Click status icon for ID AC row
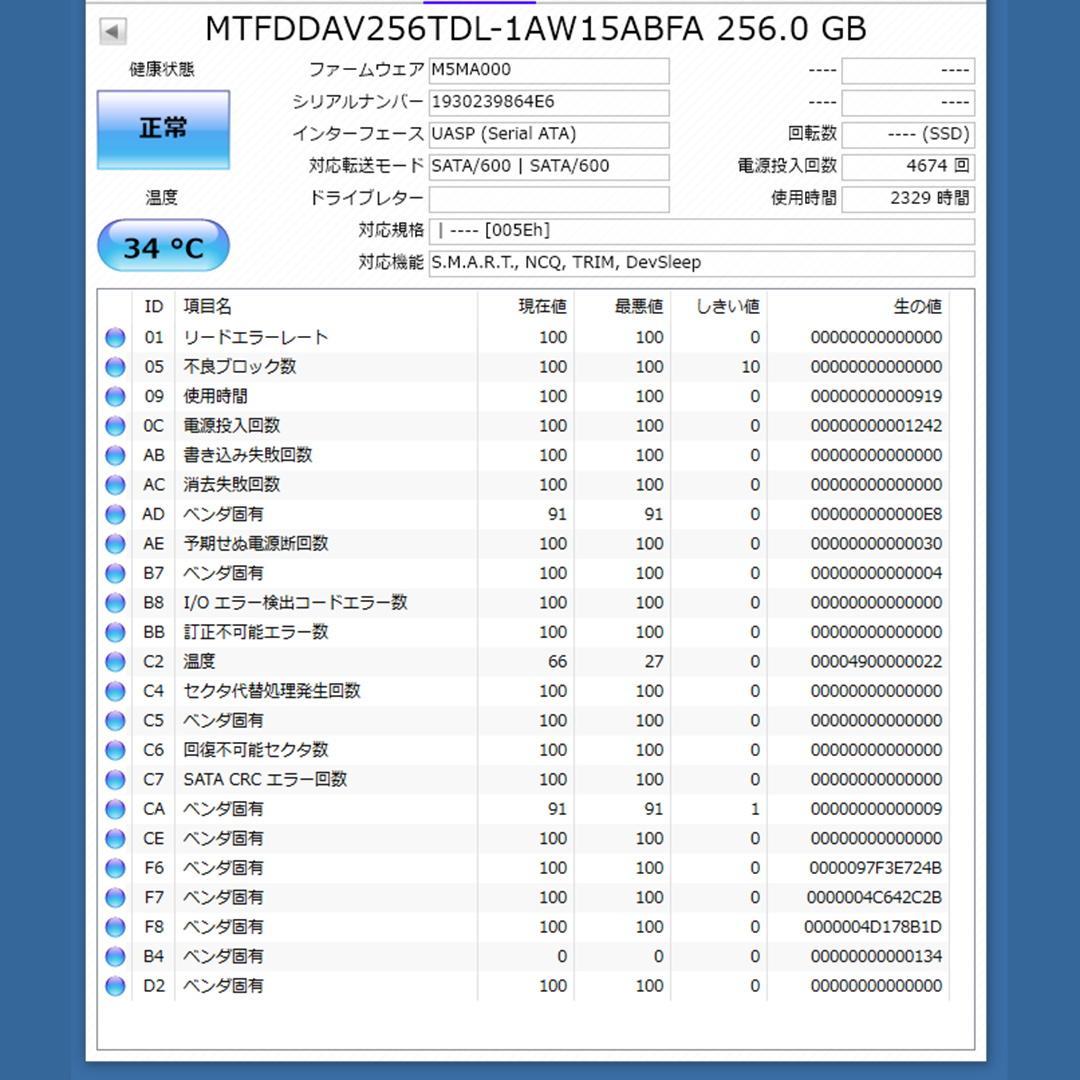 tap(115, 485)
